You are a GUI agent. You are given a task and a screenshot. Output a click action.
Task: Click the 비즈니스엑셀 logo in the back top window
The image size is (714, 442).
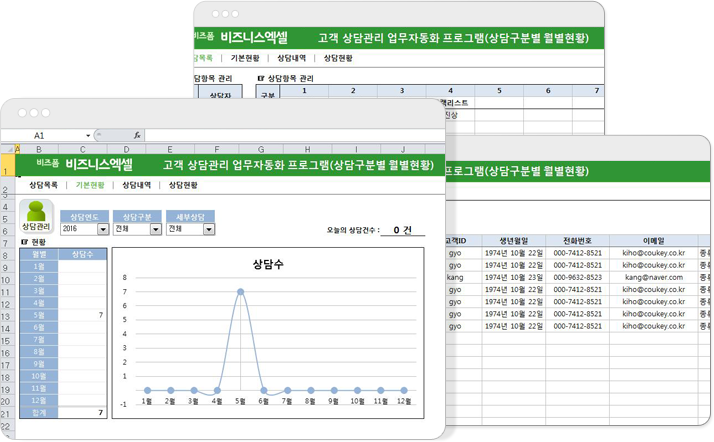tap(254, 37)
